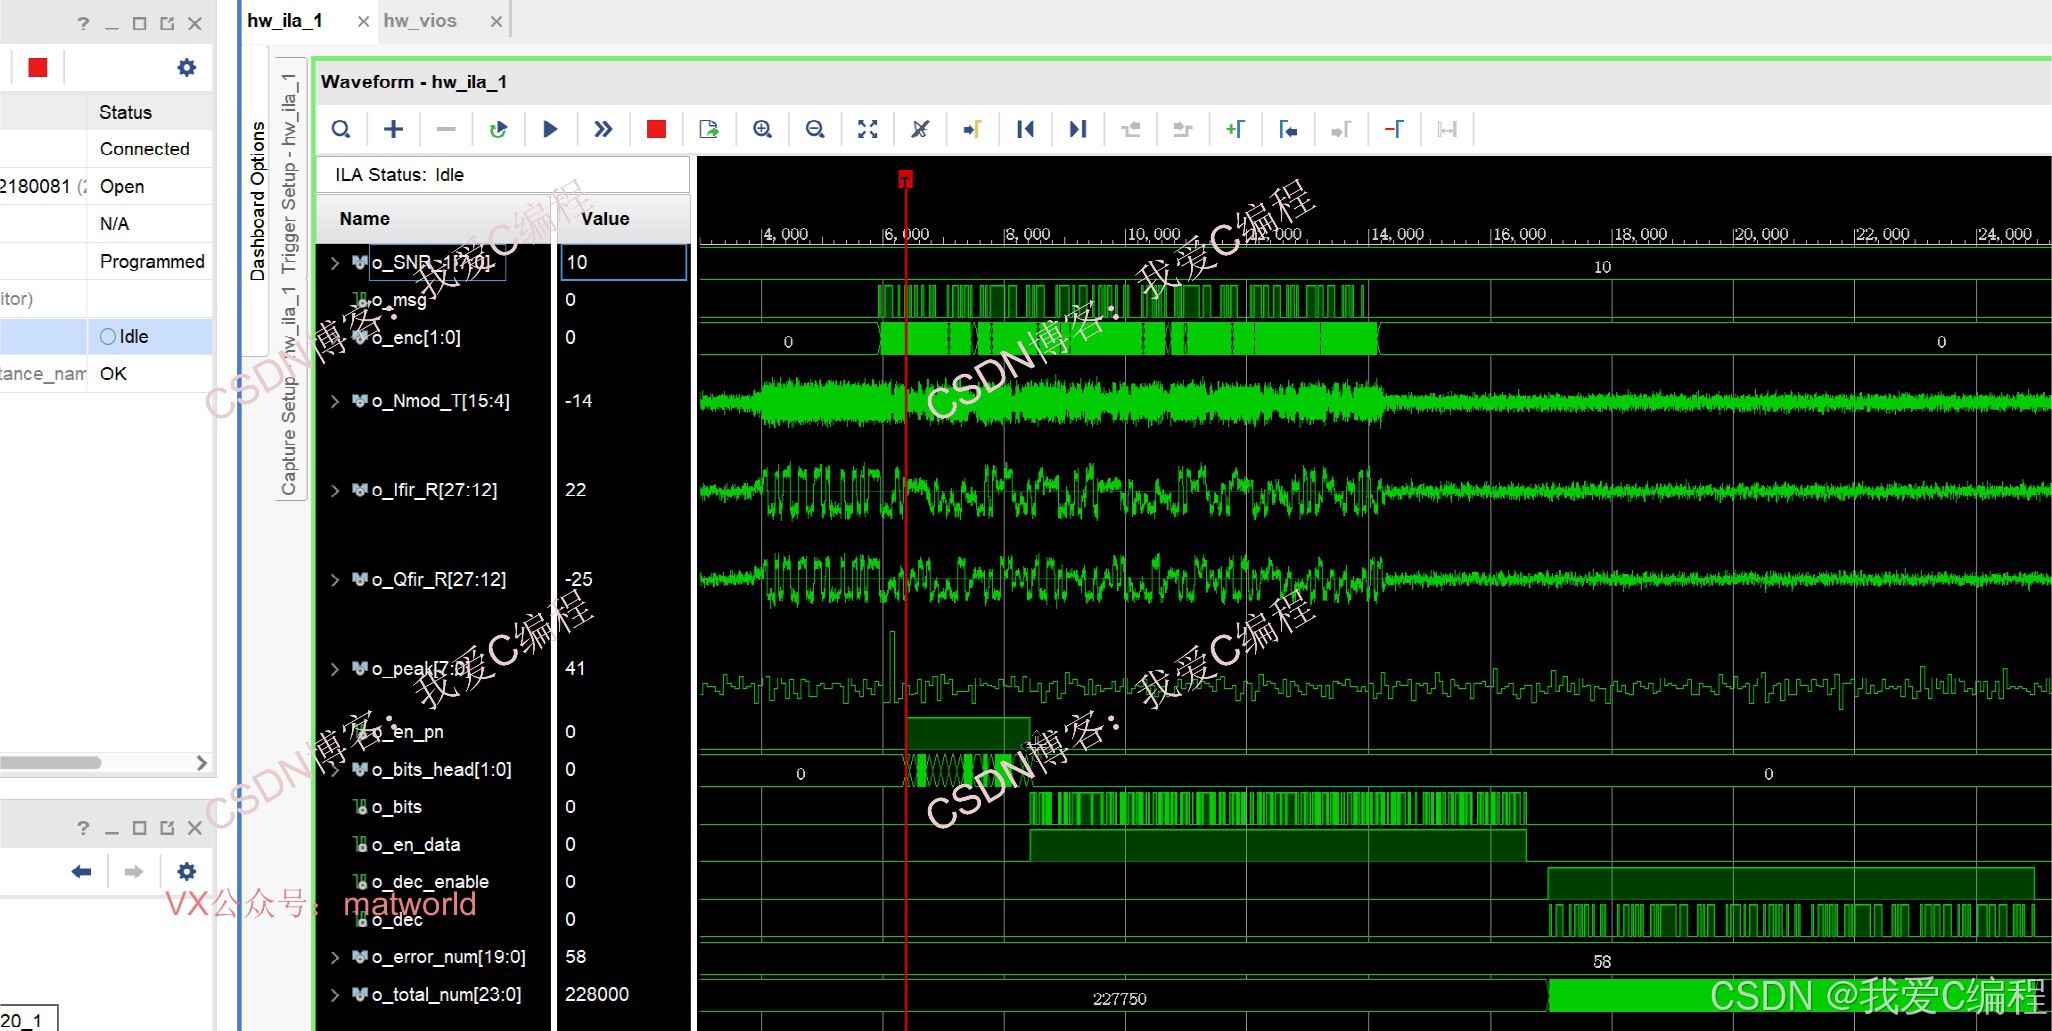2052x1031 pixels.
Task: Go to the waveform start
Action: point(1025,129)
